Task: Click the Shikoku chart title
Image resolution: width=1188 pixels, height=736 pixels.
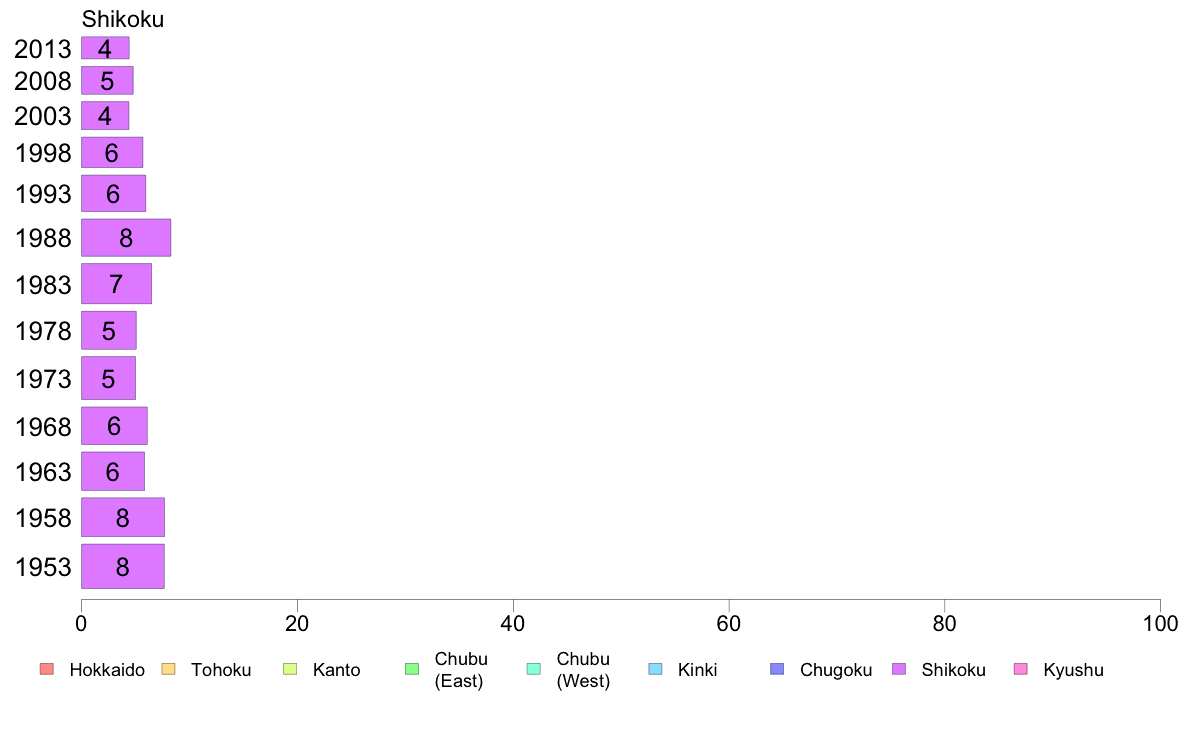Action: point(123,19)
